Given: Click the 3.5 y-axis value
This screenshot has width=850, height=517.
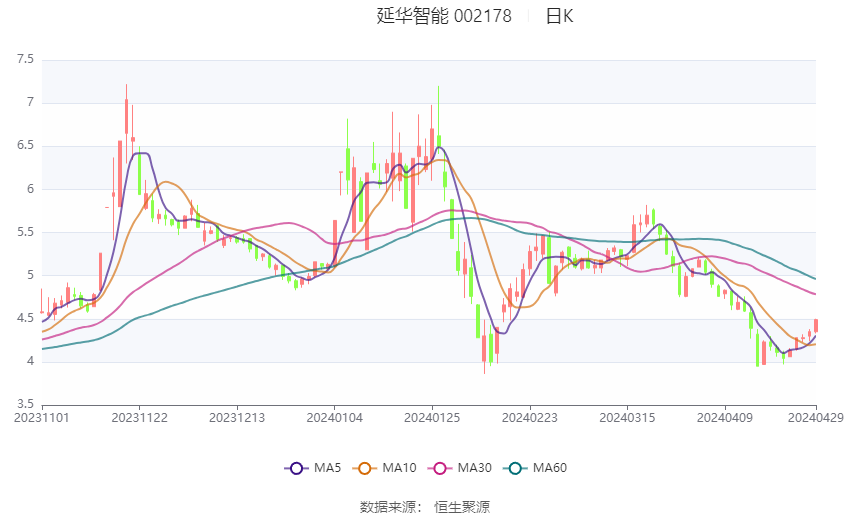Looking at the screenshot, I should click(x=25, y=404).
